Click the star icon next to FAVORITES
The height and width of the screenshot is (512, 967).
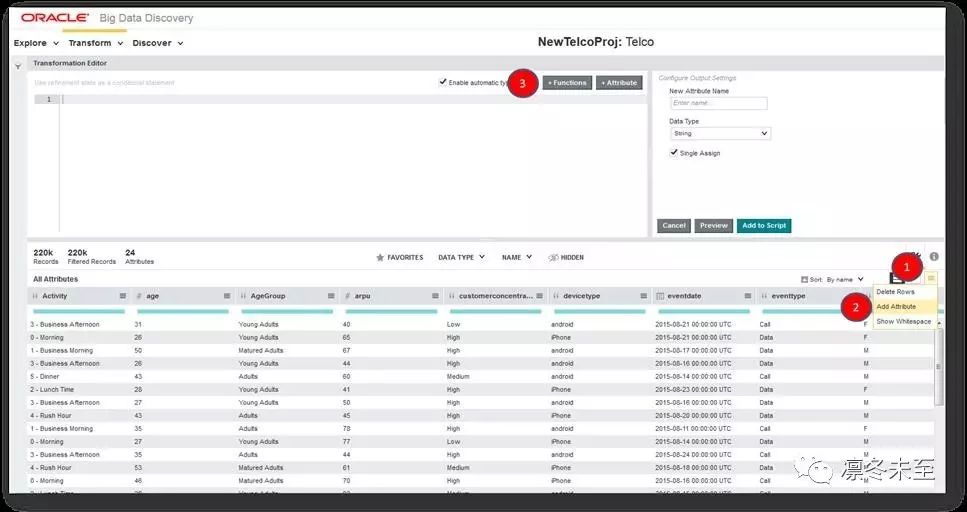click(x=380, y=258)
